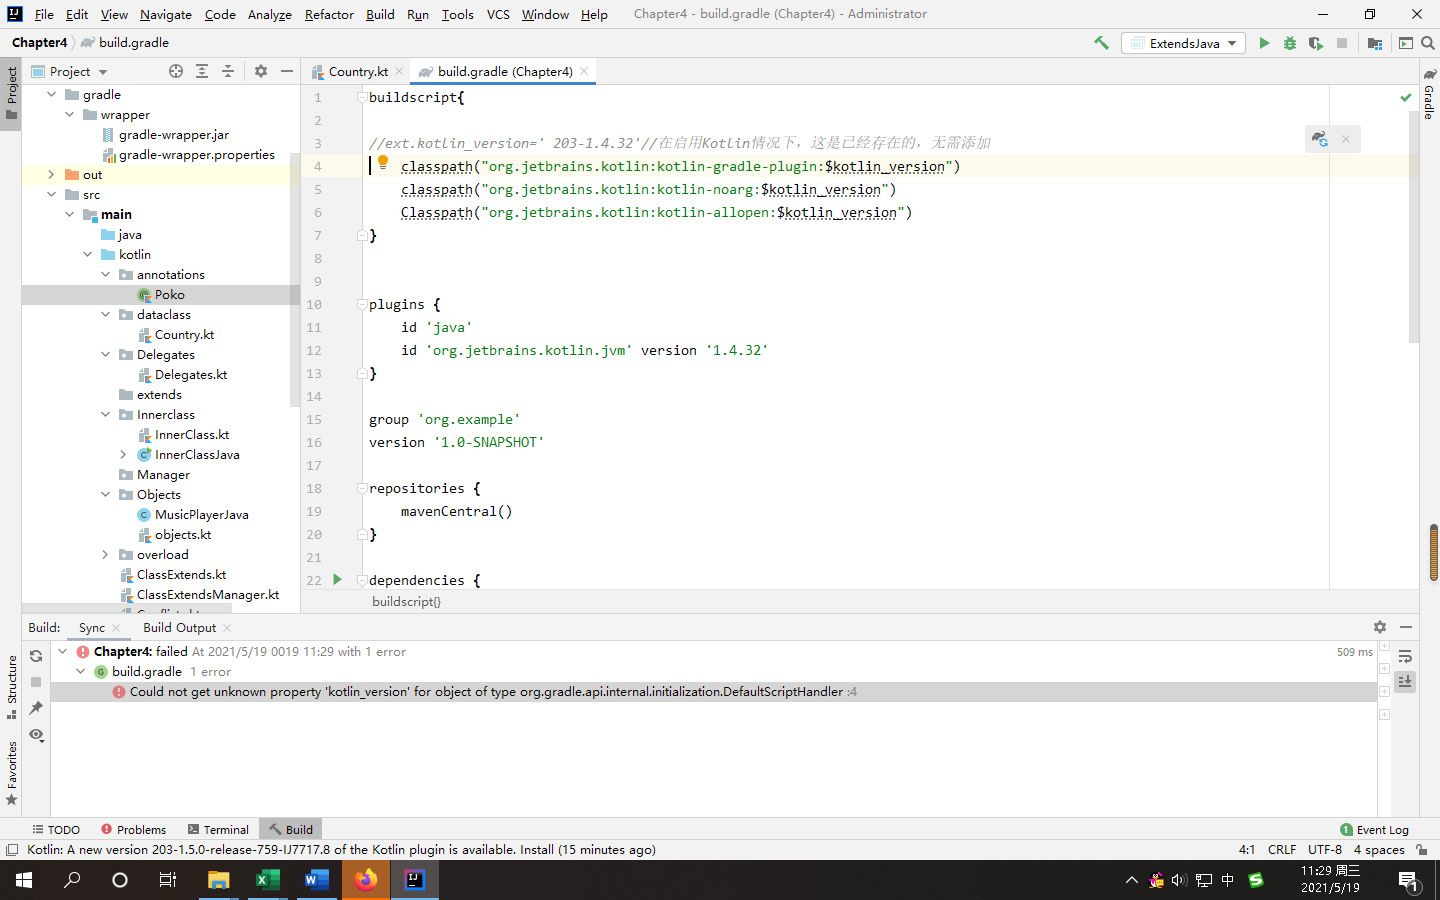Image resolution: width=1440 pixels, height=900 pixels.
Task: Run ExtendsJava with green play button
Action: click(x=1264, y=43)
